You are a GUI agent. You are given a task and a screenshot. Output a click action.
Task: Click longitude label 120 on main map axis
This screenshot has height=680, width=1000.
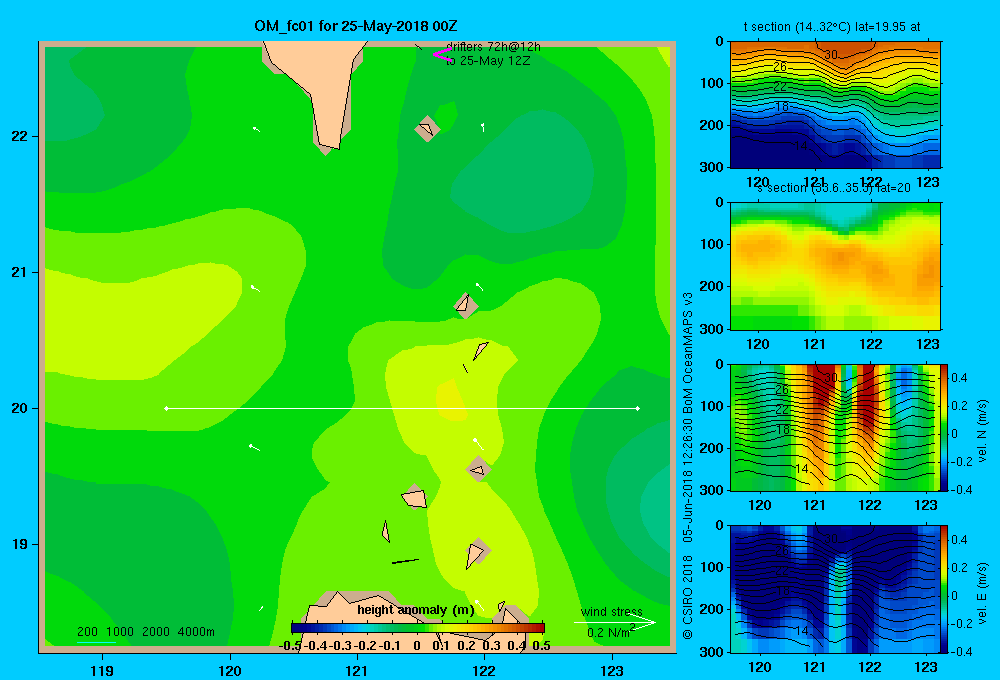coord(230,670)
